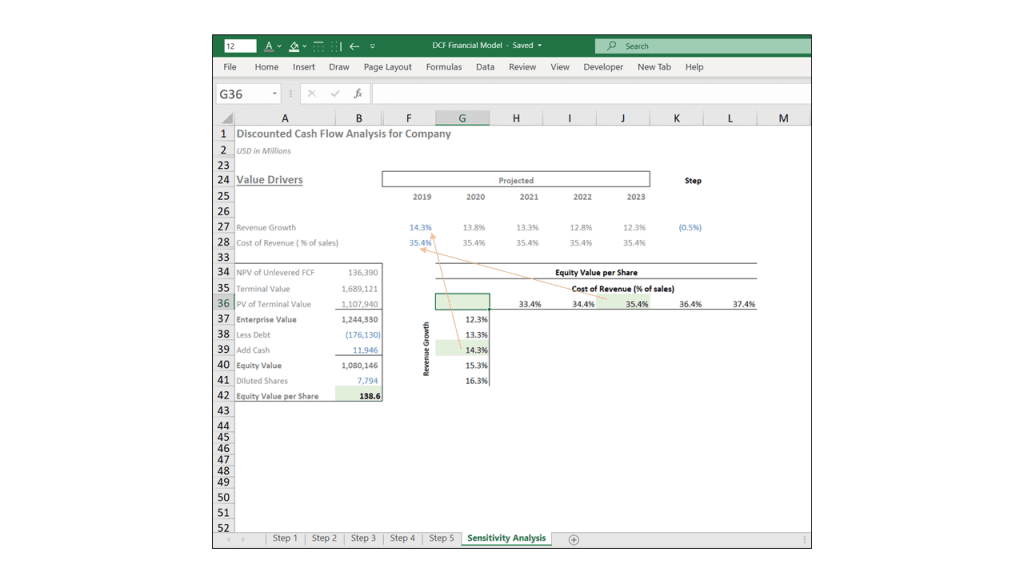Open the Font Color dropdown arrow
The width and height of the screenshot is (1024, 576).
pos(280,46)
